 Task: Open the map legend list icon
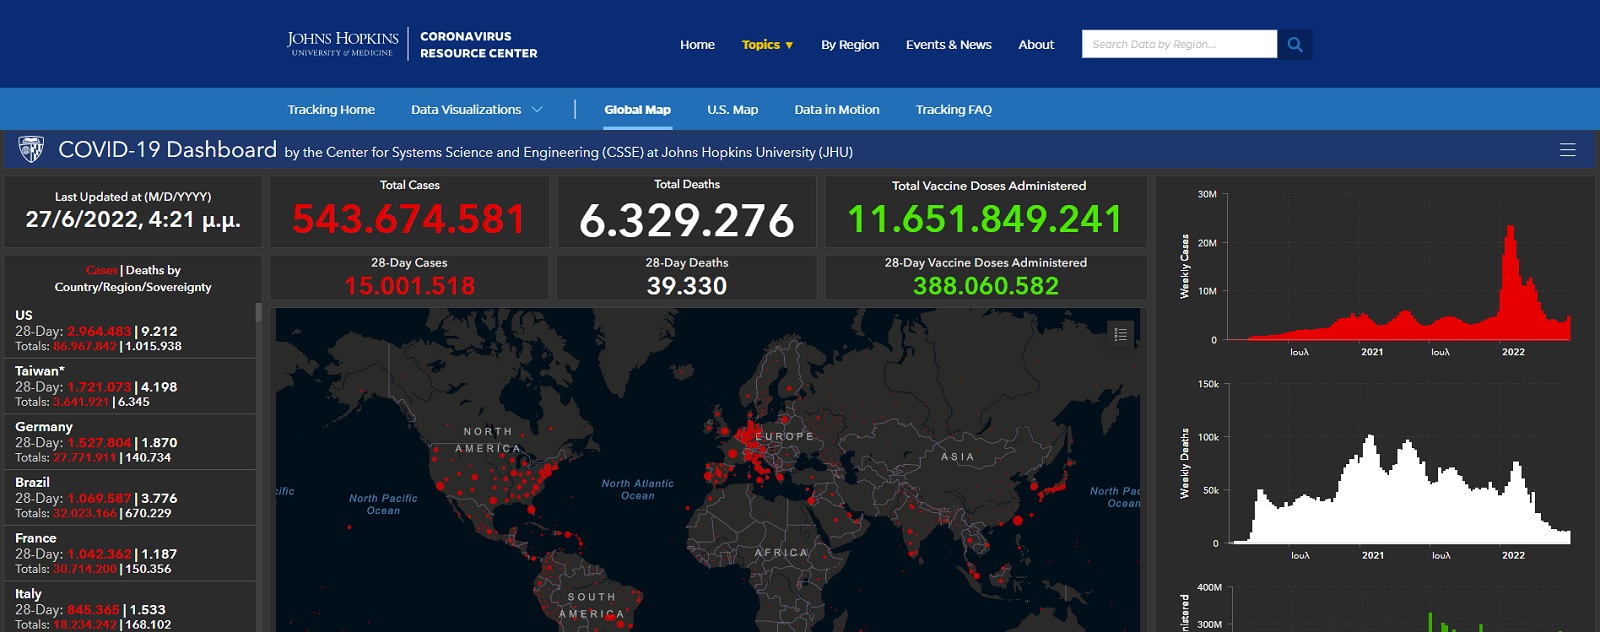(x=1120, y=334)
